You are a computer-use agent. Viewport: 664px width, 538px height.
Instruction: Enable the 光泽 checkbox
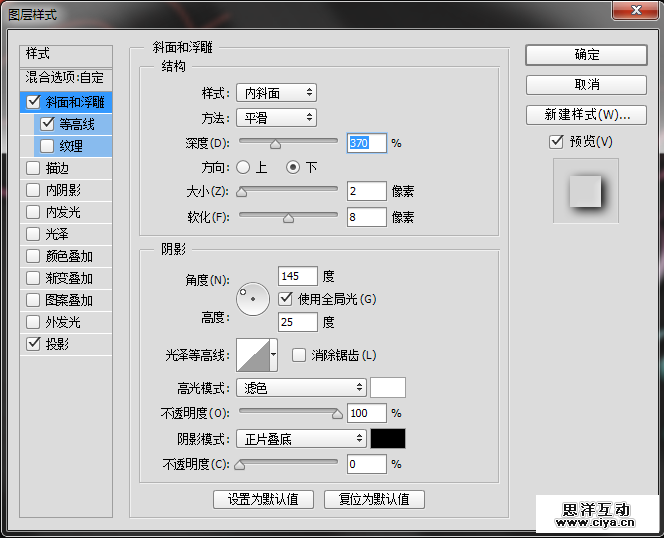pos(33,234)
